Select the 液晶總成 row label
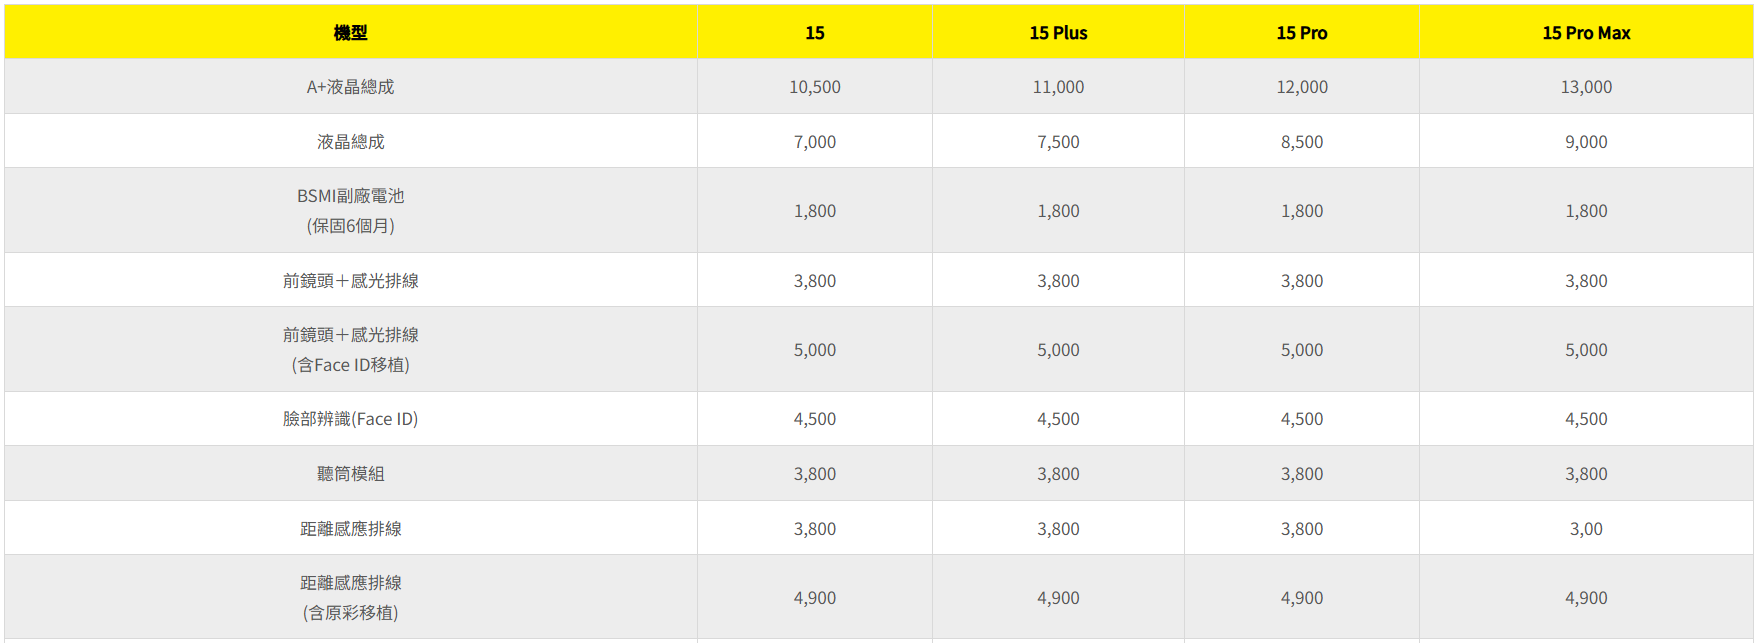This screenshot has width=1760, height=643. click(350, 142)
